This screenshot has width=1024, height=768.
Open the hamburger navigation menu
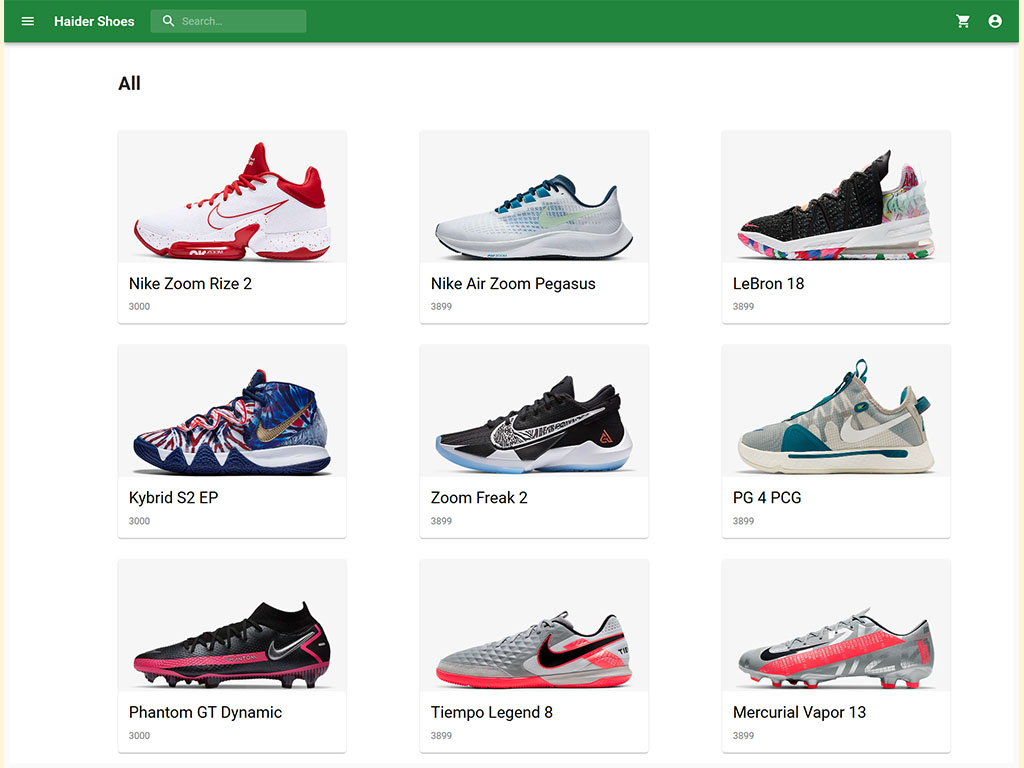(x=27, y=22)
